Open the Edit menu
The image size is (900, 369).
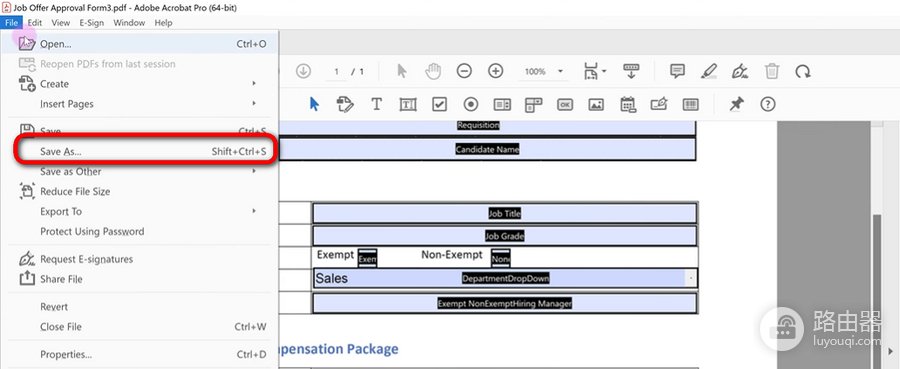tap(35, 23)
